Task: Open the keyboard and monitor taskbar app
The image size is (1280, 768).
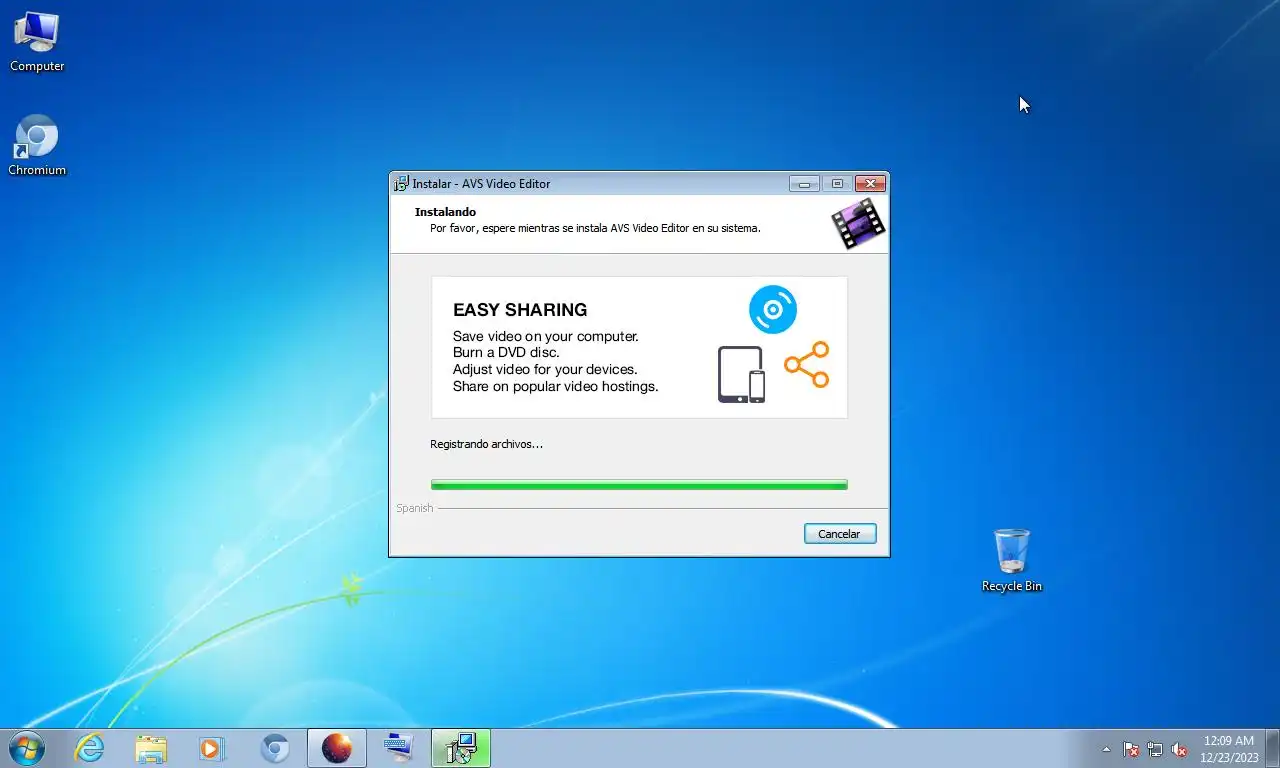Action: click(399, 748)
